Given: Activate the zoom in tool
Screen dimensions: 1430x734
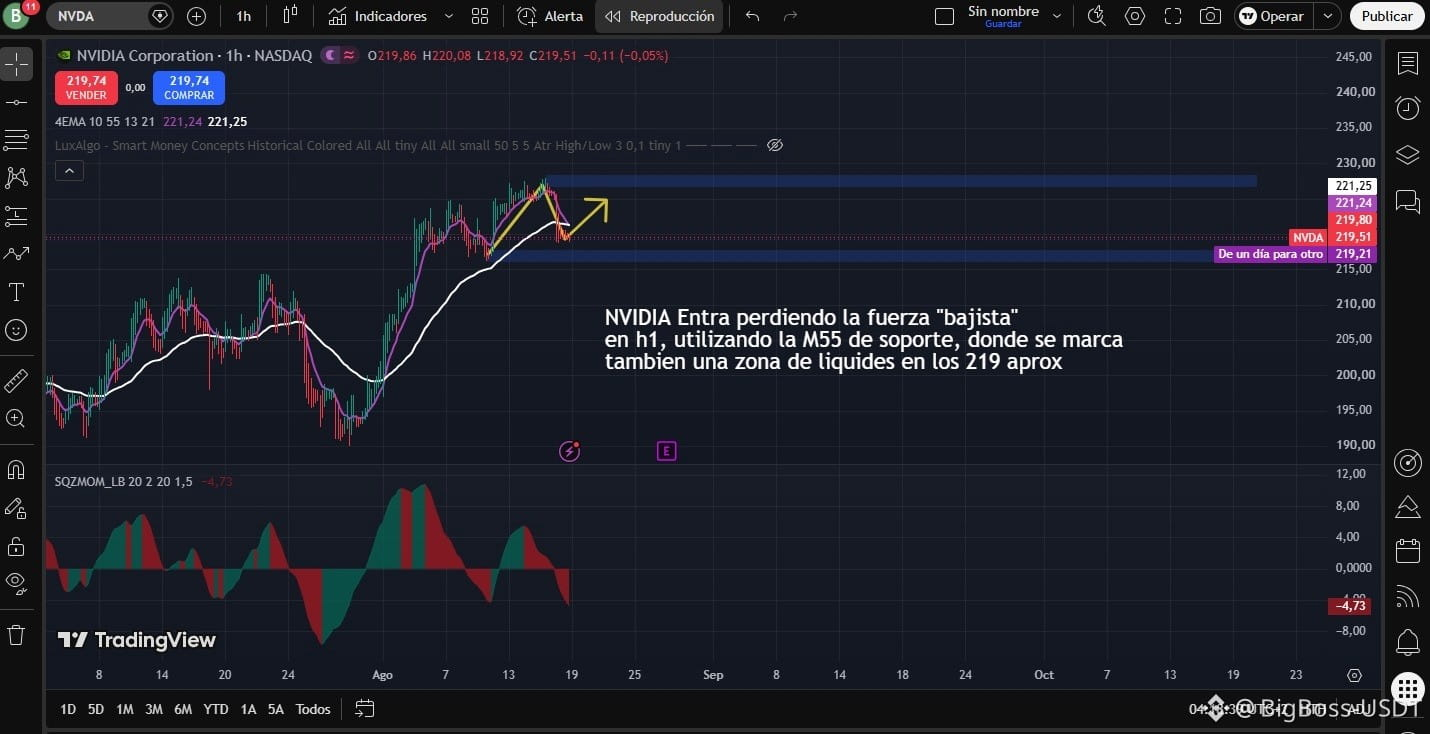Looking at the screenshot, I should coord(16,419).
